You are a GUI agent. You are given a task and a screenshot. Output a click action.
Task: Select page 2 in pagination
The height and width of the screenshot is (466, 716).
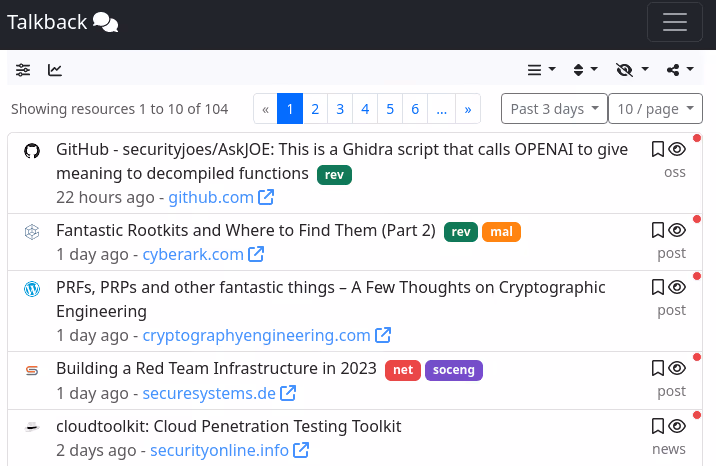[x=315, y=109]
